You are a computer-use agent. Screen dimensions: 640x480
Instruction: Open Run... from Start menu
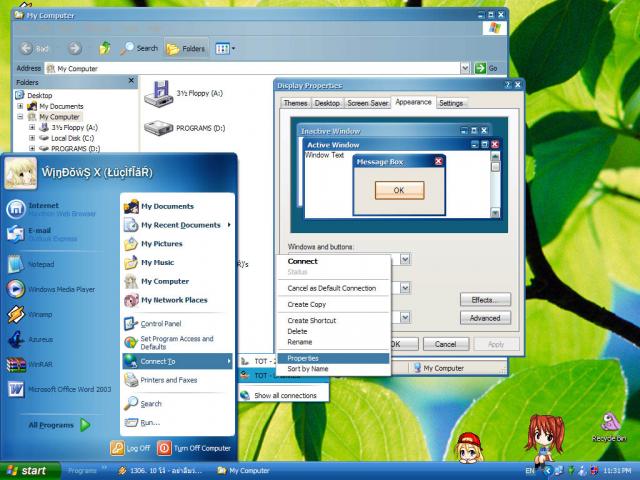177,422
